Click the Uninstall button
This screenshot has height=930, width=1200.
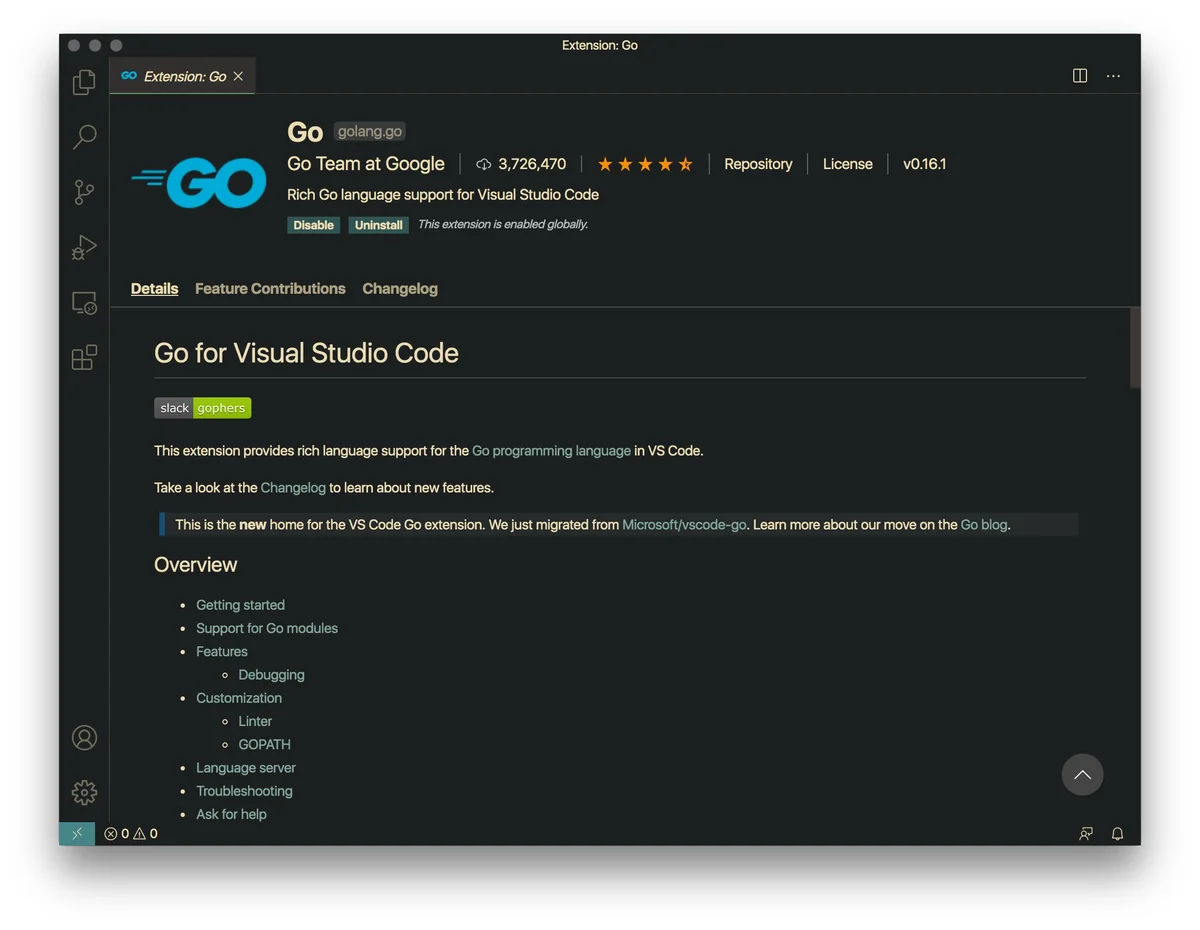tap(379, 225)
